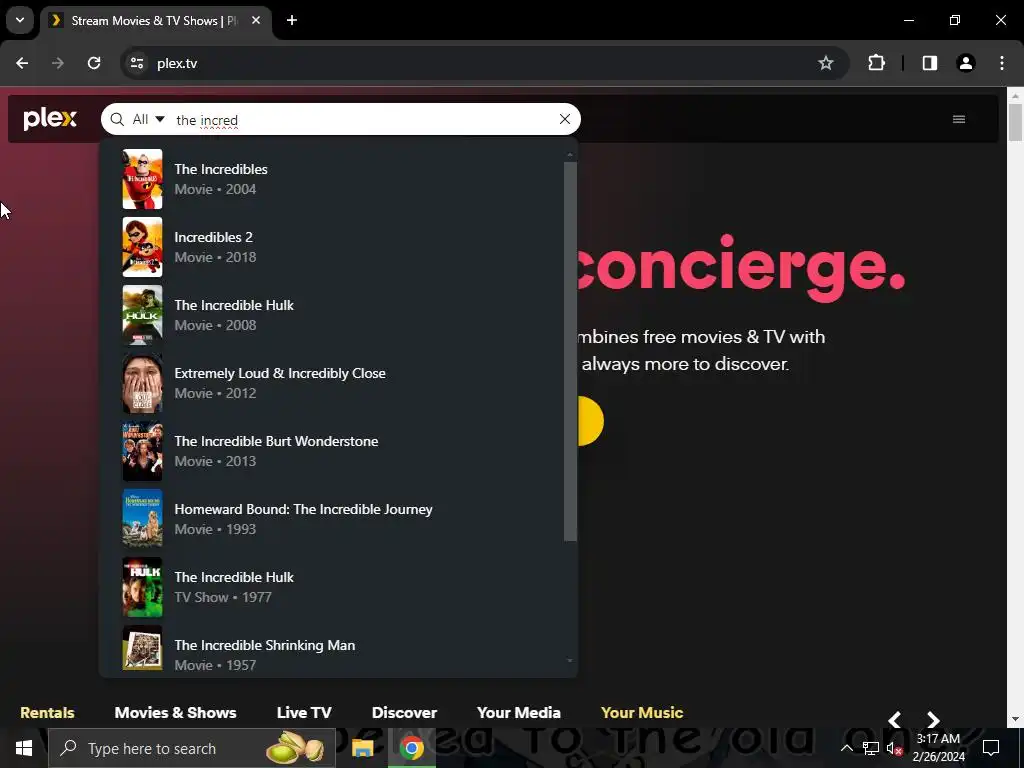Click the network tray icon
This screenshot has width=1024, height=768.
[871, 748]
